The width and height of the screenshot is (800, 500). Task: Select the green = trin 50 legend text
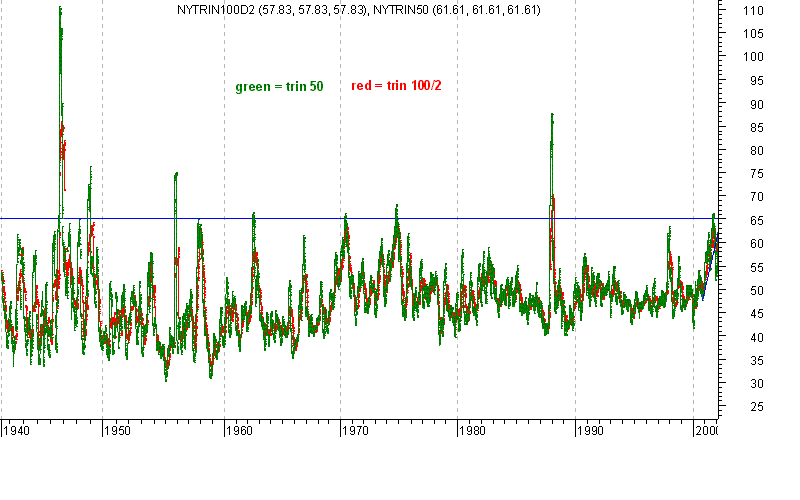tap(279, 87)
